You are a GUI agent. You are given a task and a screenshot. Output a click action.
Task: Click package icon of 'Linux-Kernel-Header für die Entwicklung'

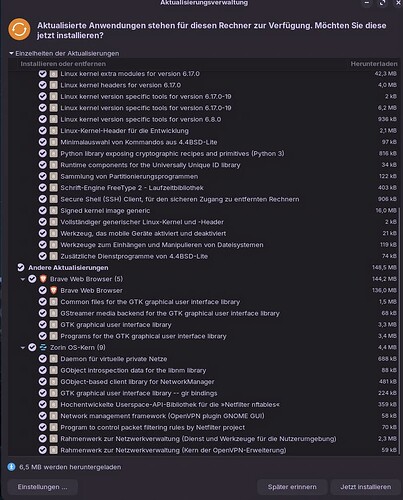53,131
